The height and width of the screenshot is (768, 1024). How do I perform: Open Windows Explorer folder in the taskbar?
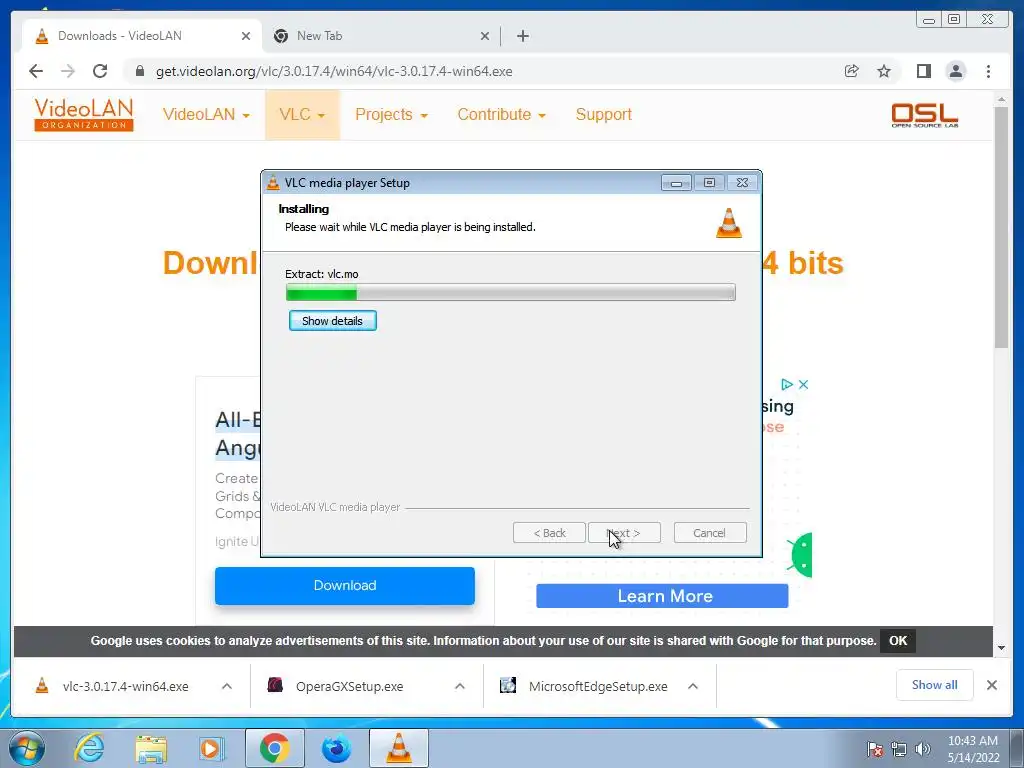click(150, 748)
